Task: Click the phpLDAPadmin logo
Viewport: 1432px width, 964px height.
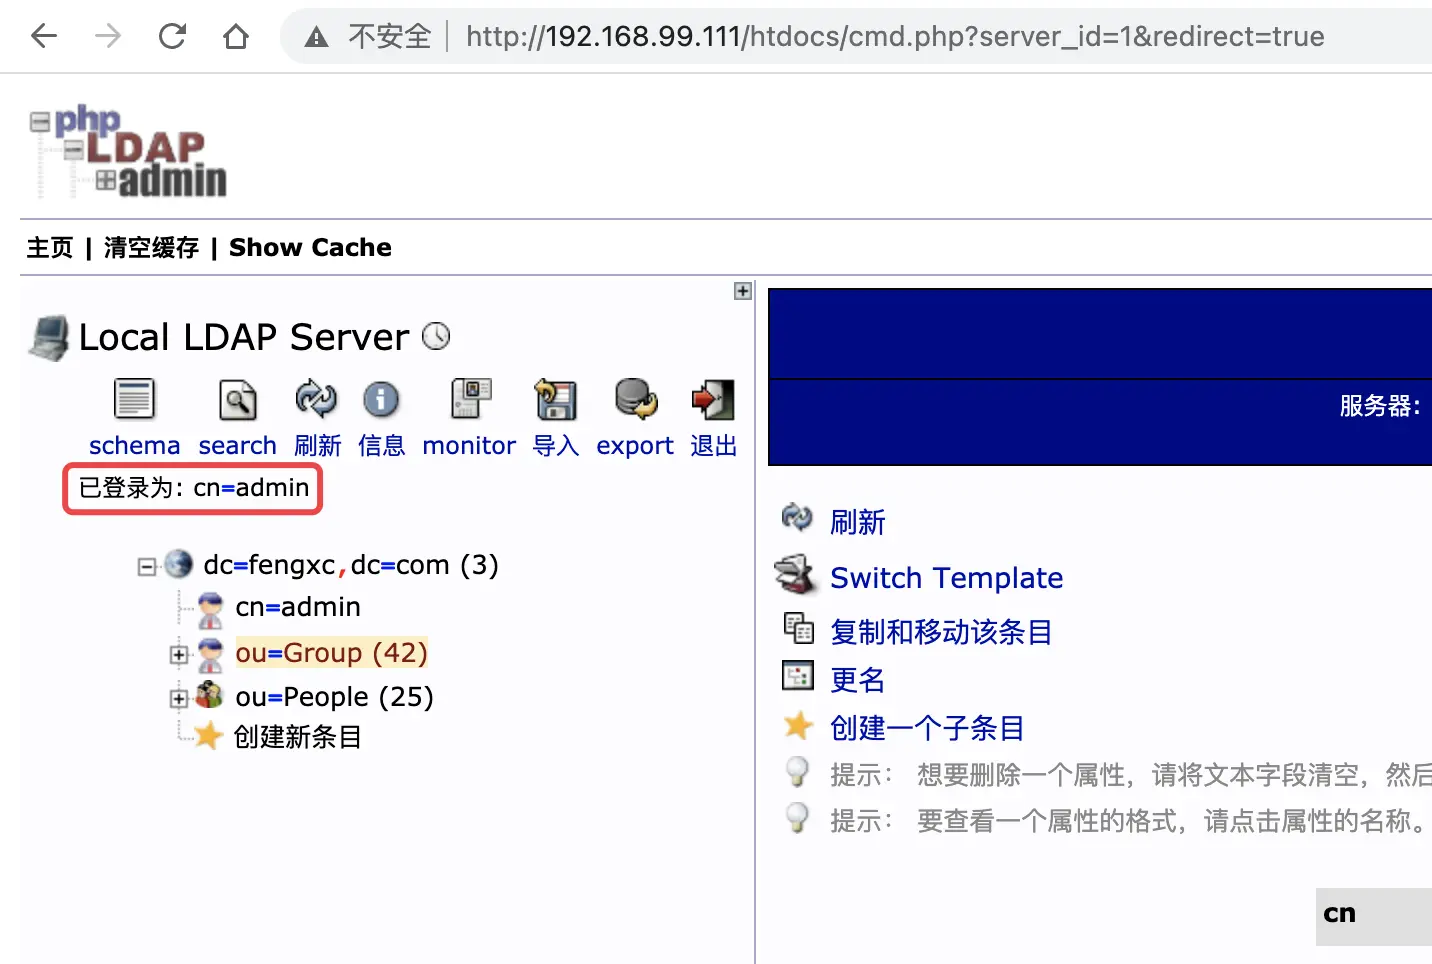Action: (128, 151)
